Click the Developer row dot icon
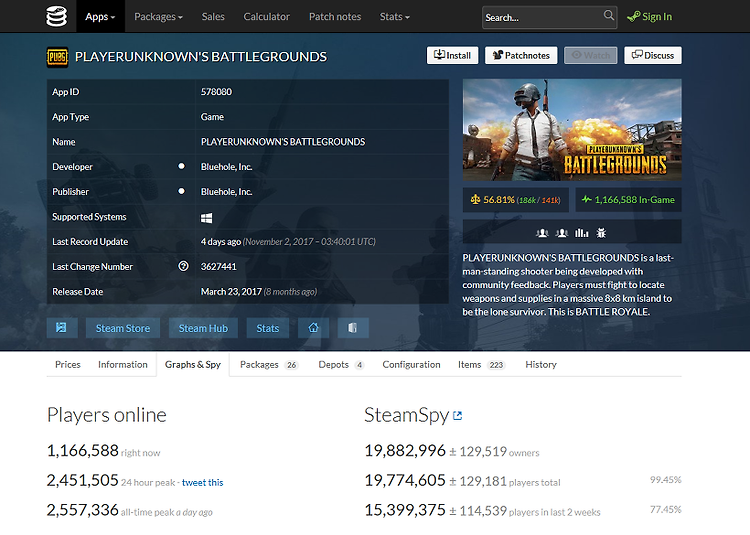750x535 pixels. click(181, 166)
